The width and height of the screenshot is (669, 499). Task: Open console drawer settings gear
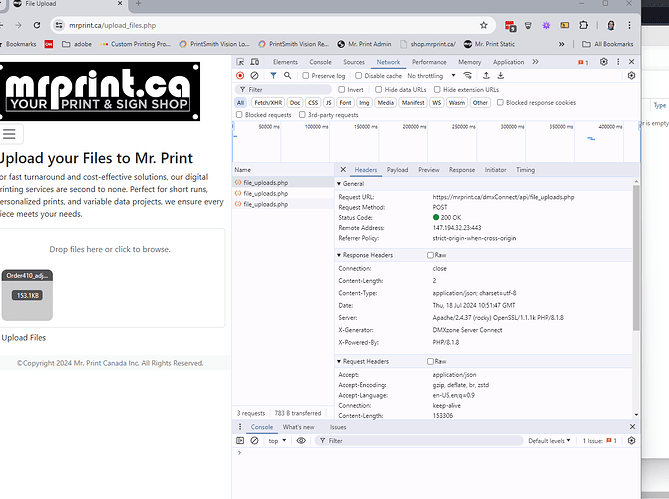point(631,441)
